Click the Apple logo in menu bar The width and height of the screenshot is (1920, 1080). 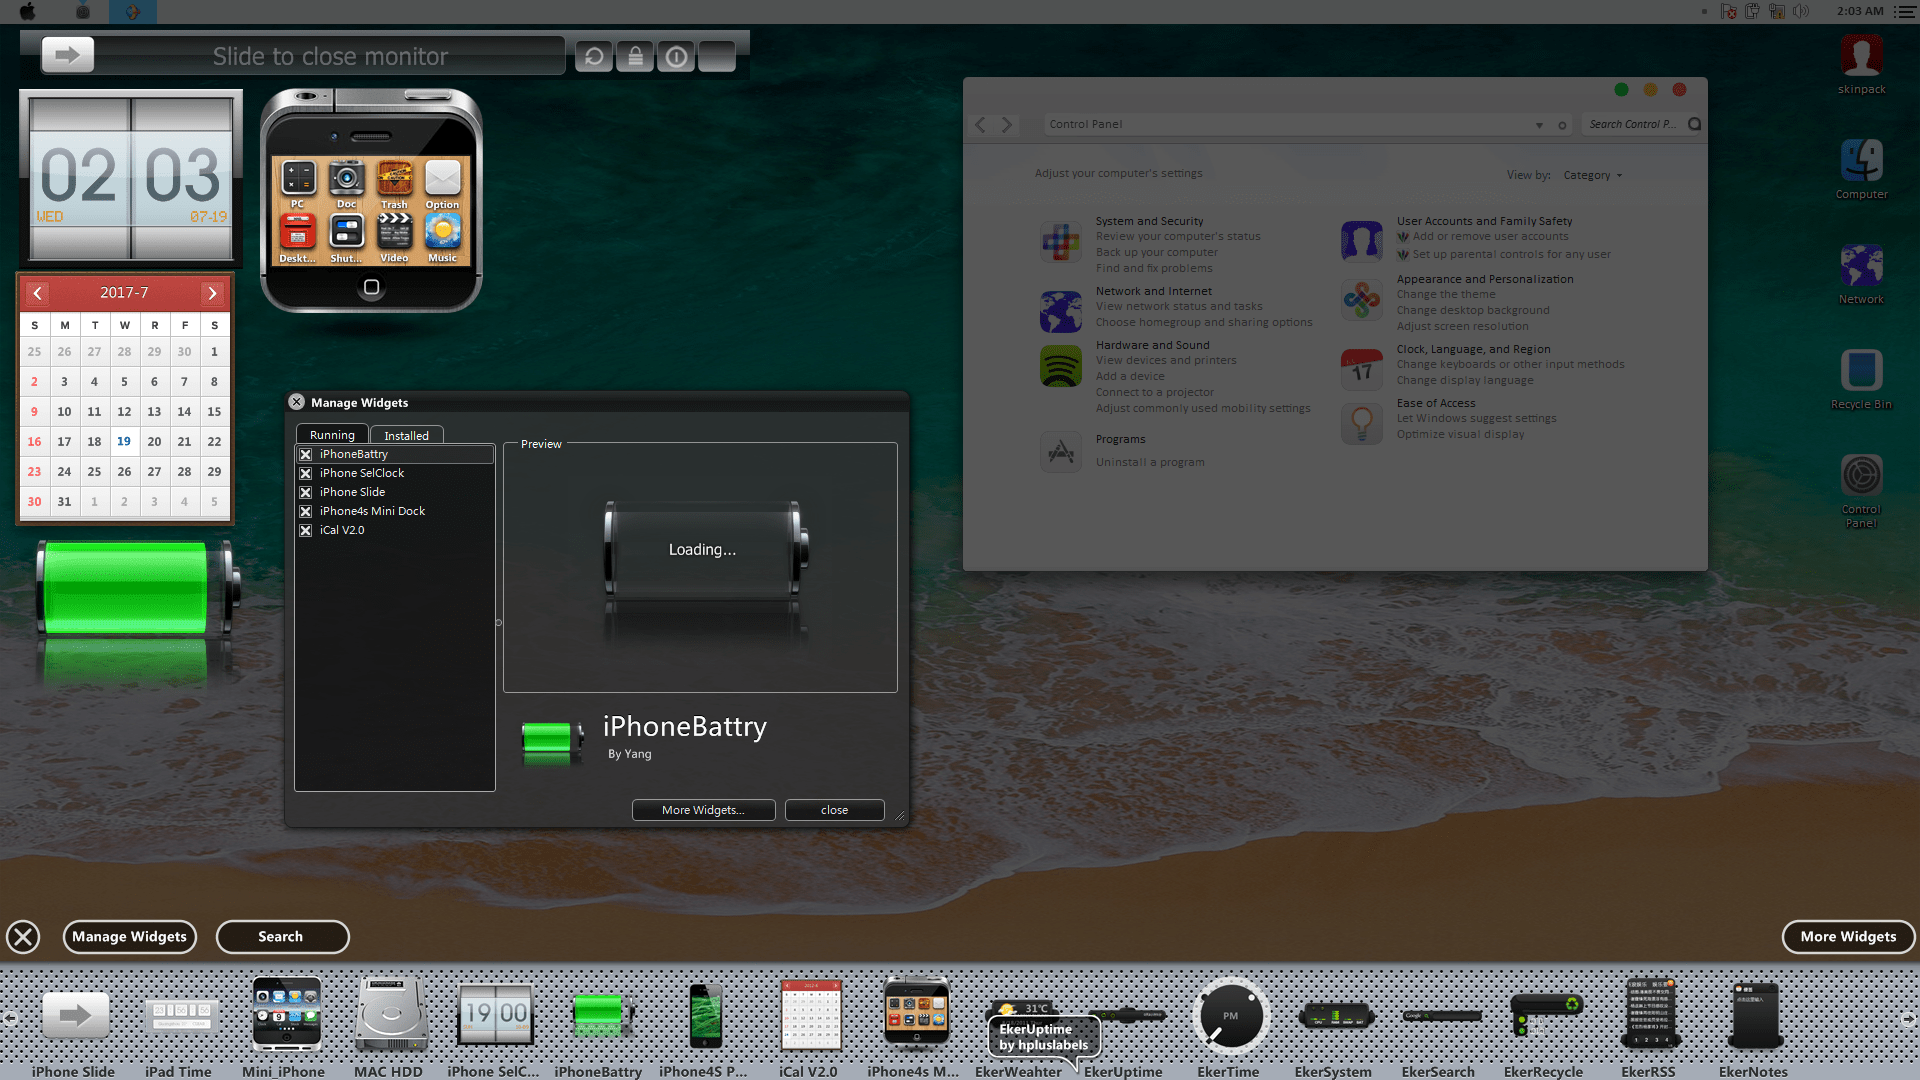click(28, 11)
